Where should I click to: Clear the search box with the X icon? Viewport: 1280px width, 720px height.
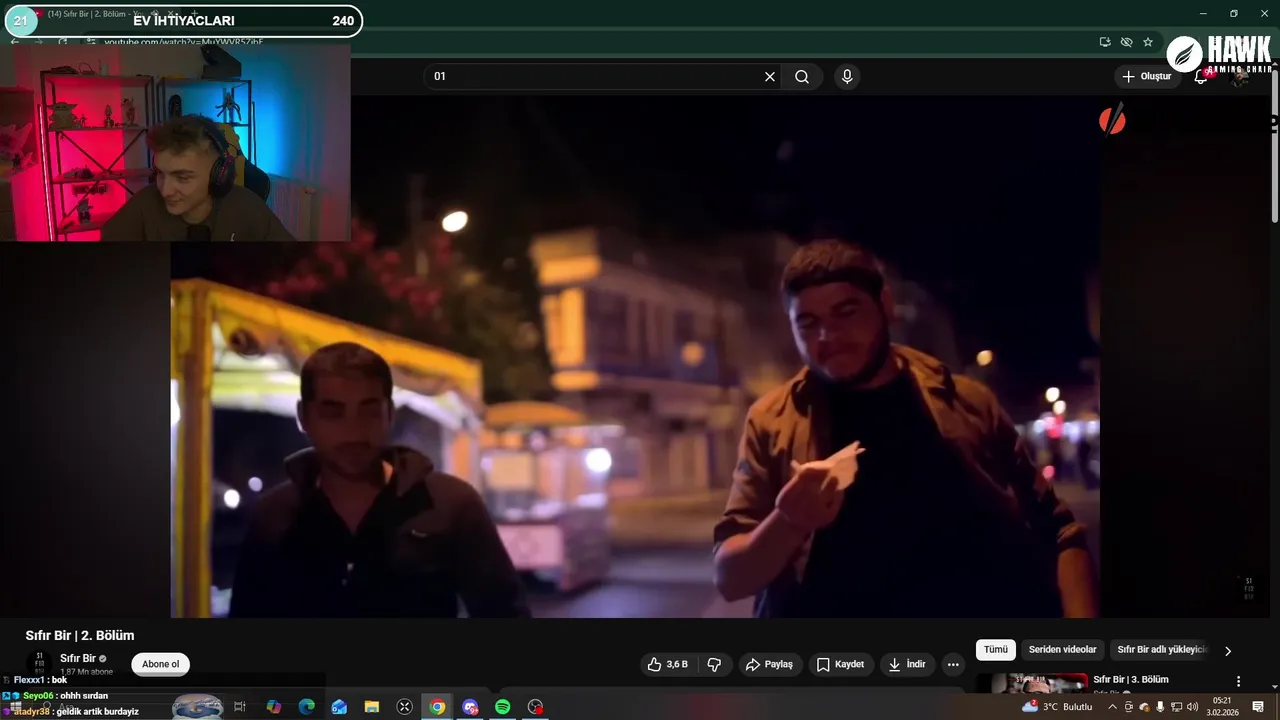click(770, 77)
